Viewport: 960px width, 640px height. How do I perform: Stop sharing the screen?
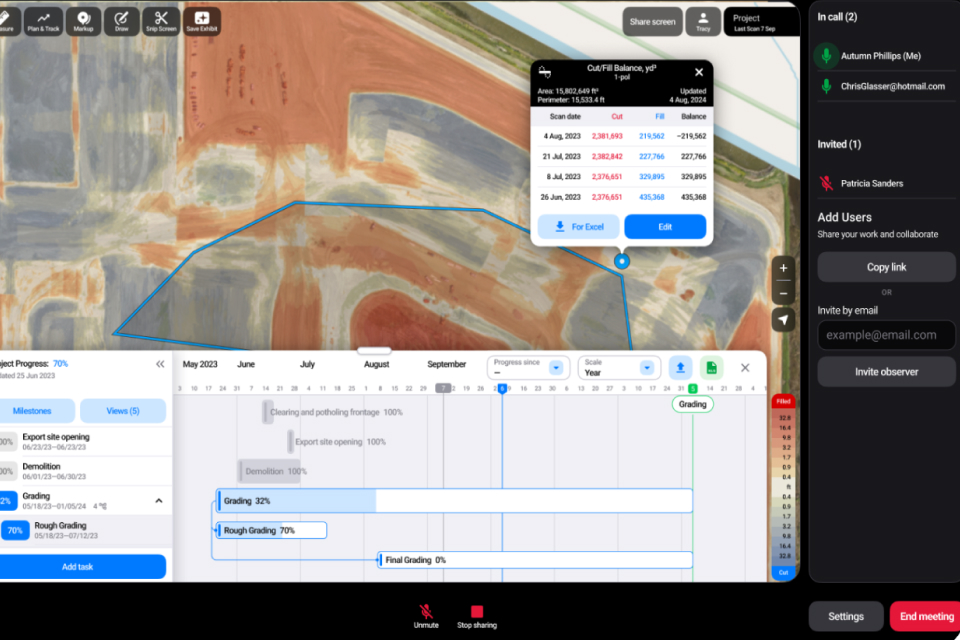[477, 616]
